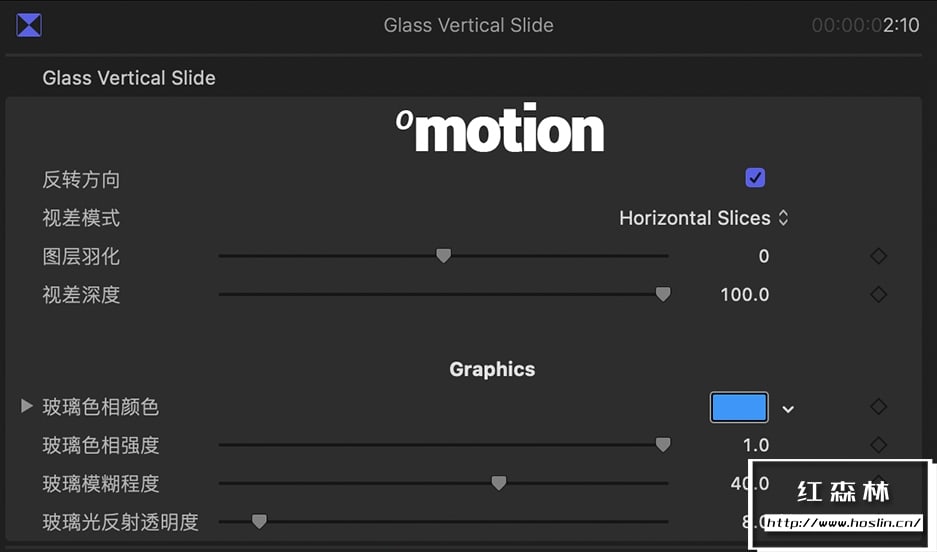Click the timecode display at top right
937x552 pixels.
(x=865, y=25)
